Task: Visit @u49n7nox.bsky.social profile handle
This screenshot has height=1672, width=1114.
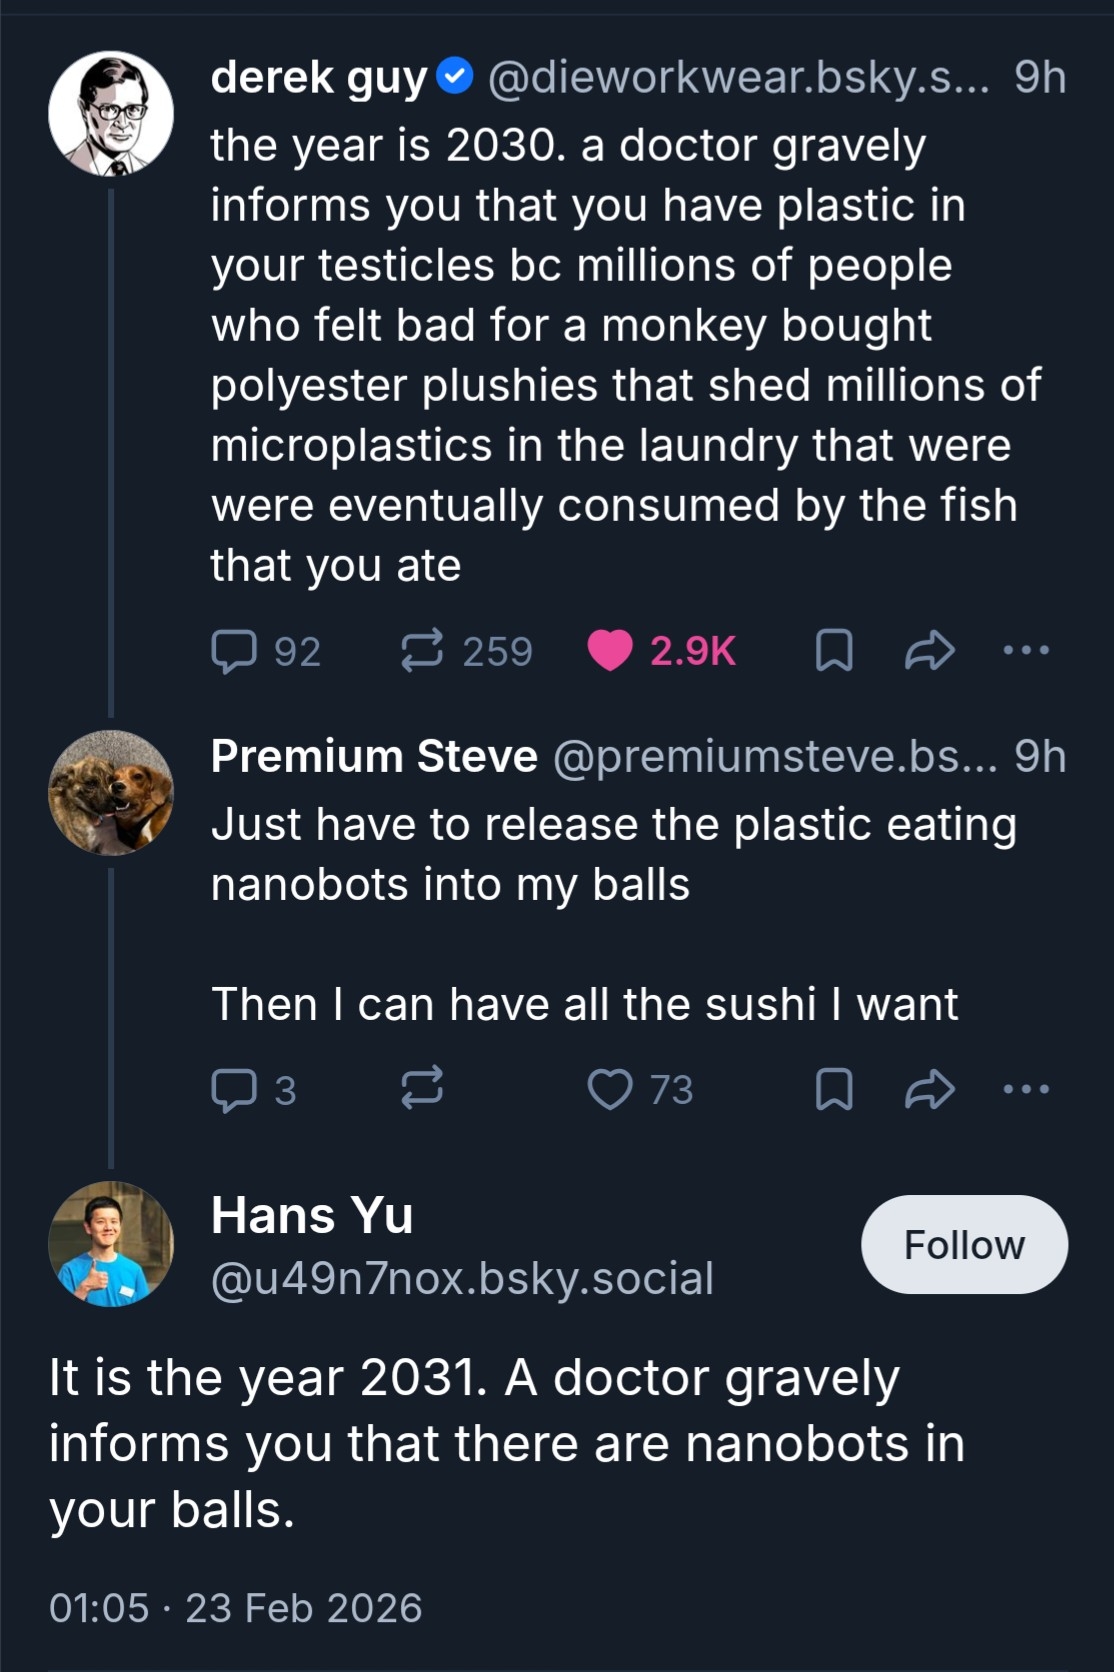Action: coord(462,1279)
